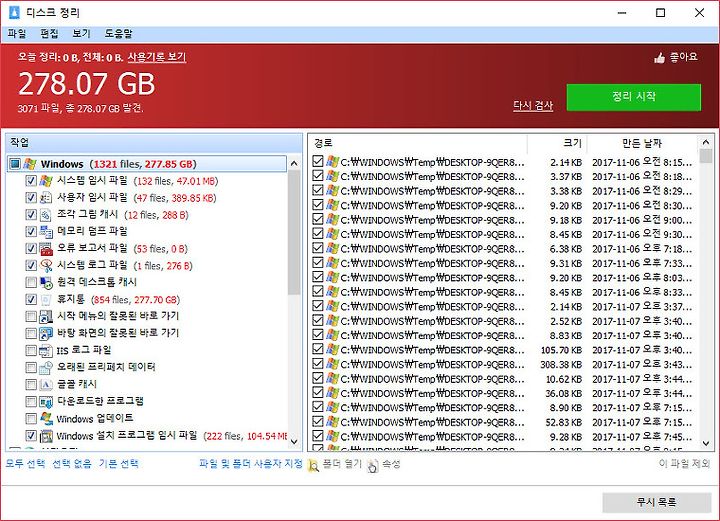Screen dimensions: 720x521
Task: Click the 오래된 프리페치 데이터 icon
Action: click(46, 367)
